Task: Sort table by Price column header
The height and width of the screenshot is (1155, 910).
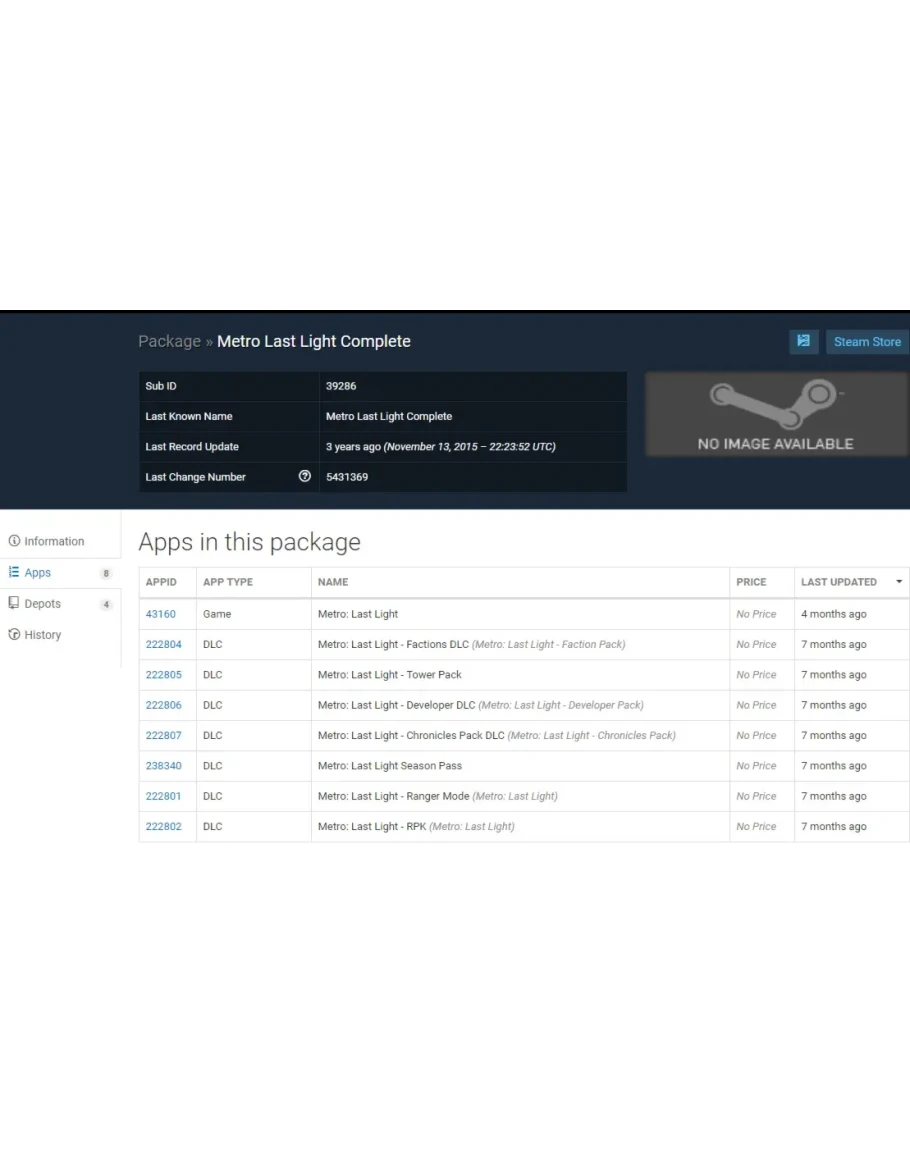Action: pyautogui.click(x=751, y=582)
